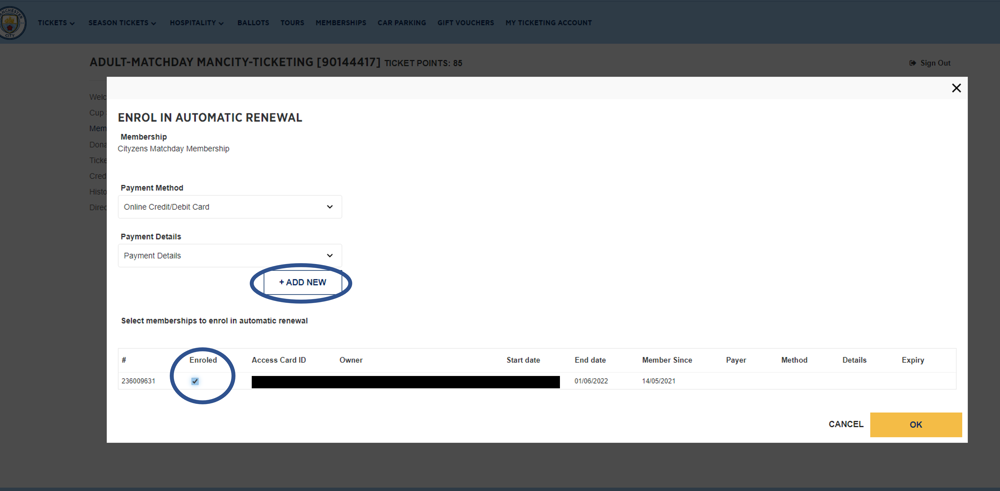Click the Cityzens Matchday Membership text
Viewport: 1000px width, 491px height.
click(173, 149)
